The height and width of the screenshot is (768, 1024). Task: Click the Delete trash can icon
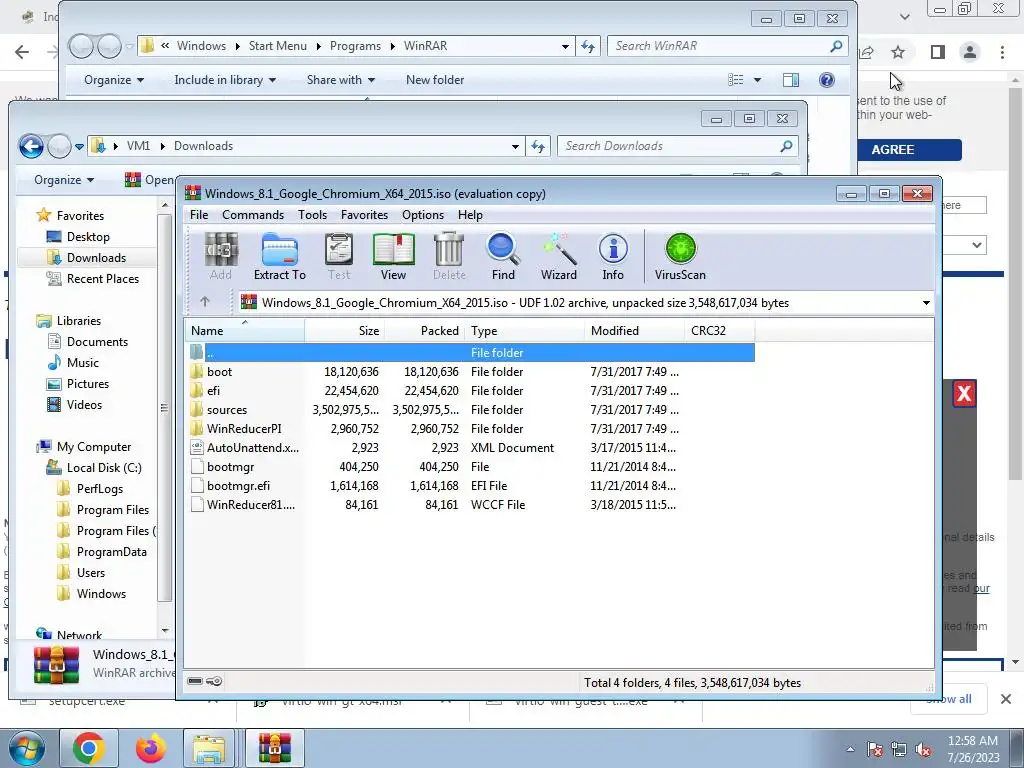click(449, 257)
